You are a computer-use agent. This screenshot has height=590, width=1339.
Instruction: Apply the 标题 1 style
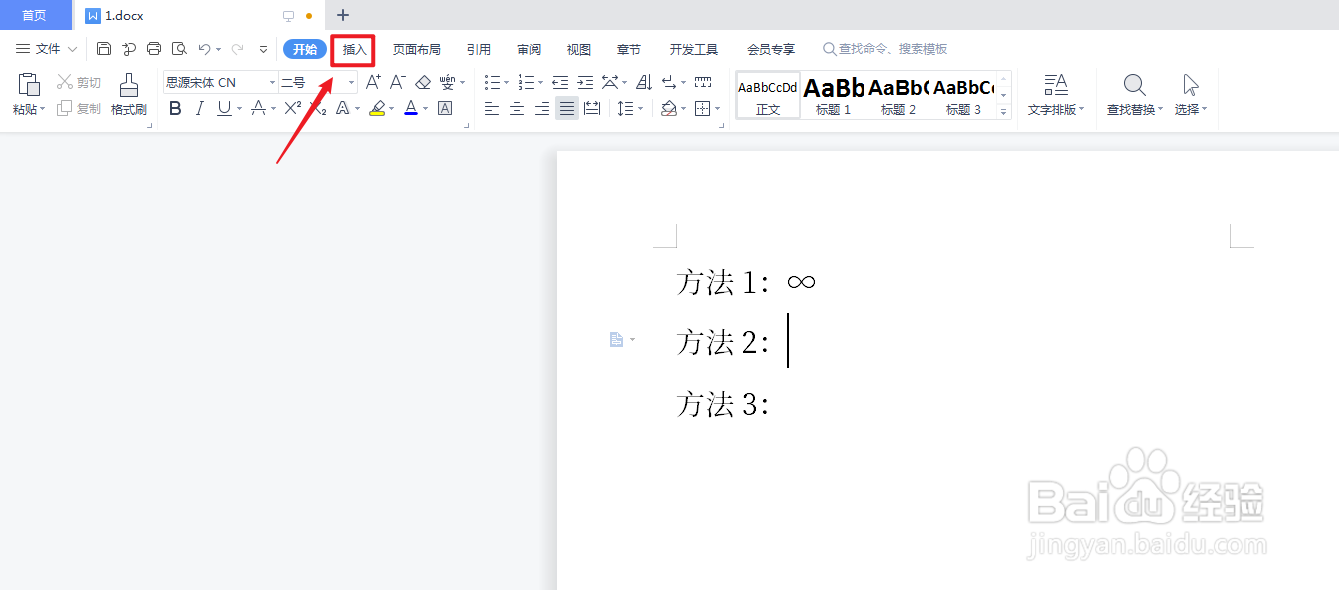click(x=832, y=95)
